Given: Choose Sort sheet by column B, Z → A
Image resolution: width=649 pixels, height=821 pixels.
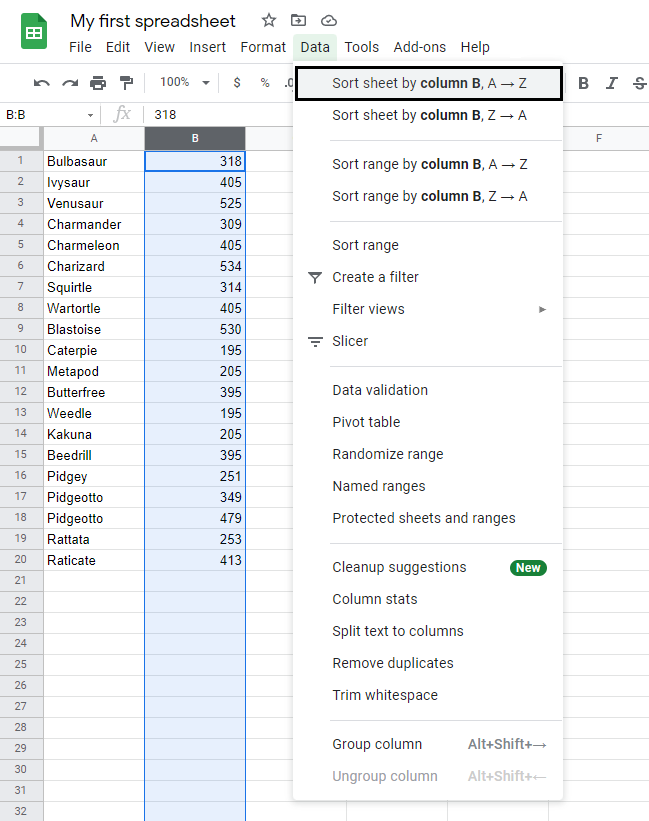Looking at the screenshot, I should coord(429,116).
